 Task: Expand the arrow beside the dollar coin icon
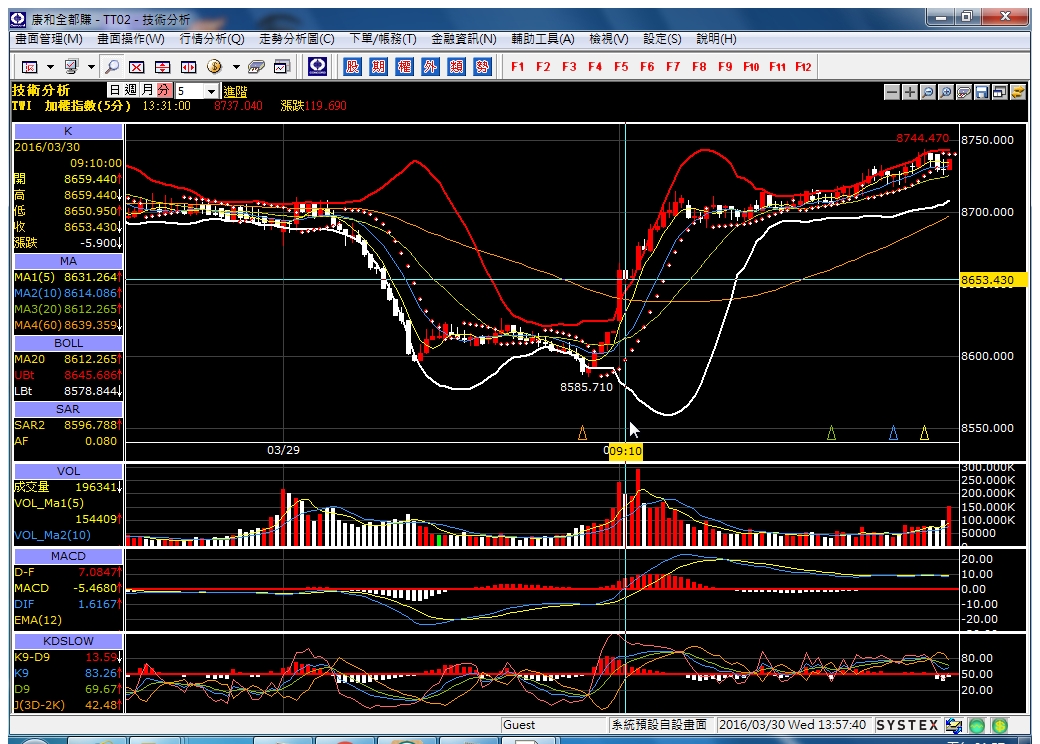tap(235, 67)
